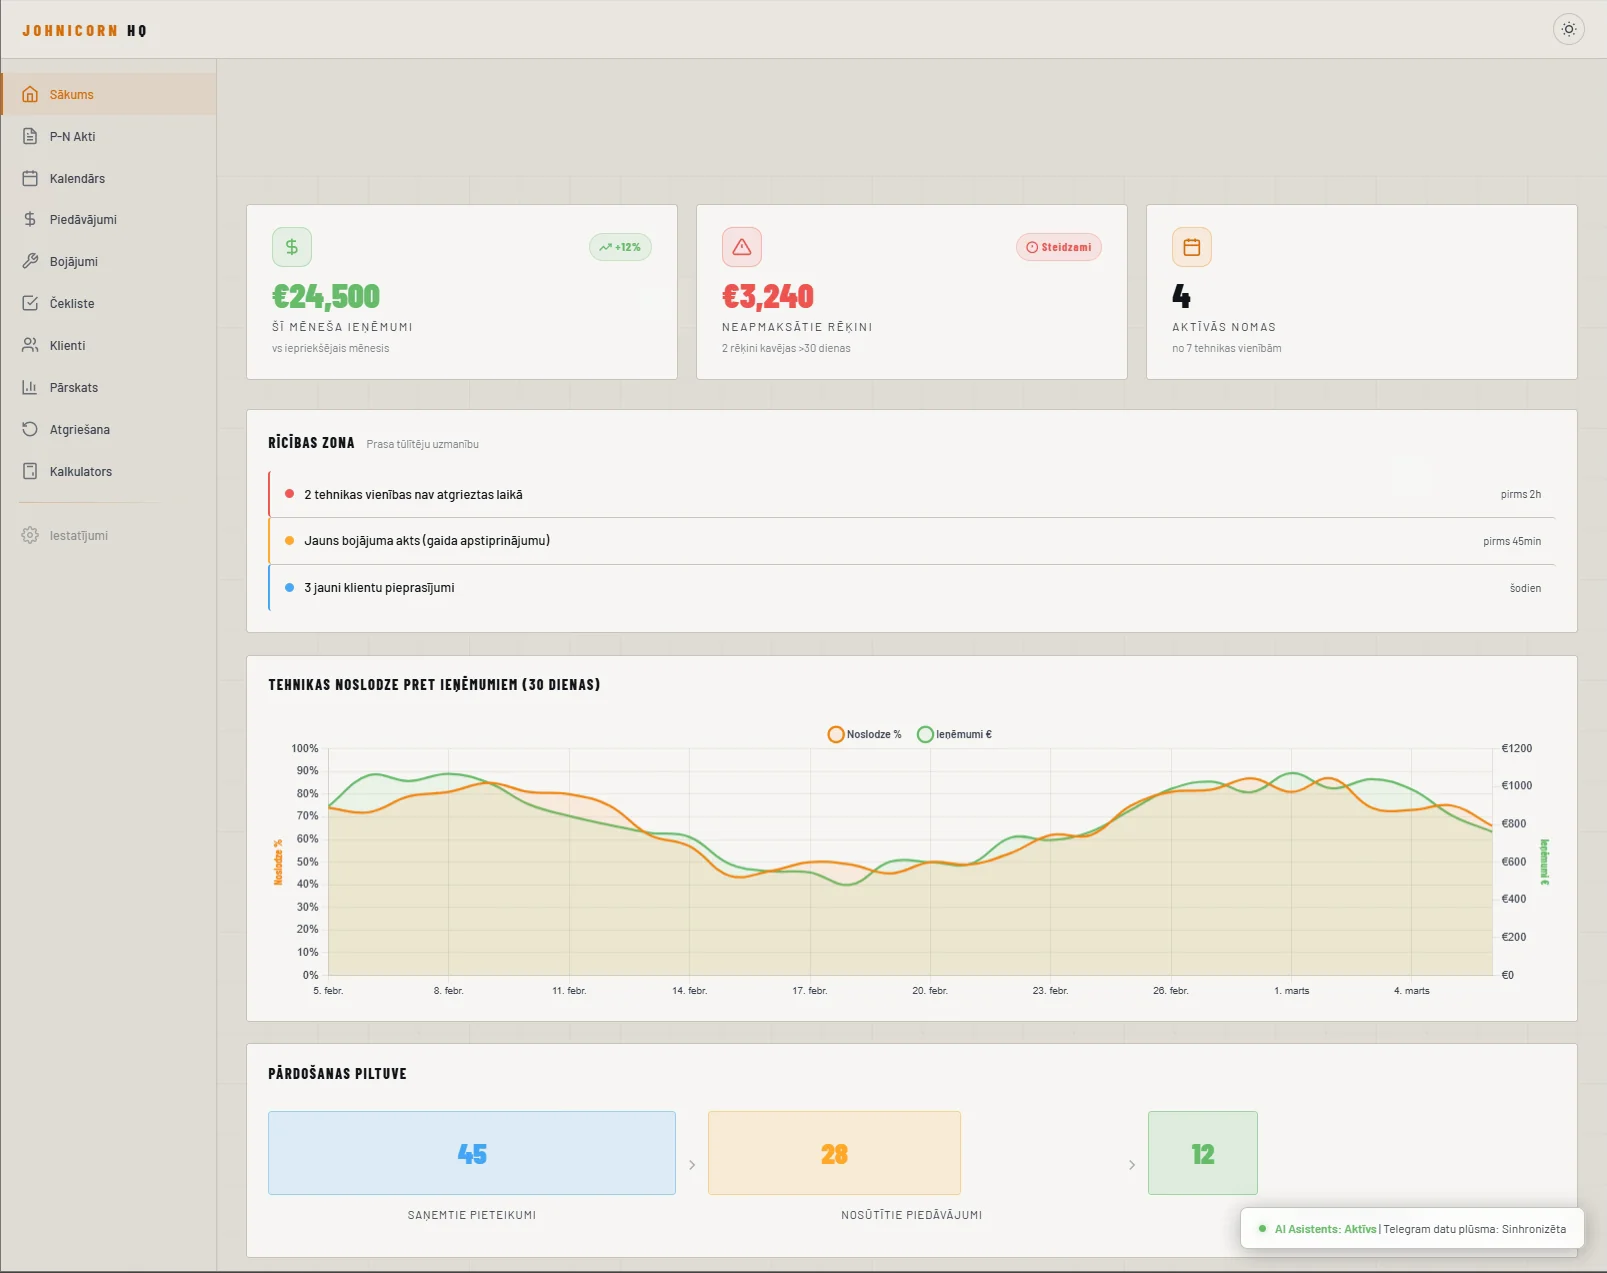This screenshot has width=1607, height=1273.
Task: Click AI Asistents status notification
Action: 1412,1229
